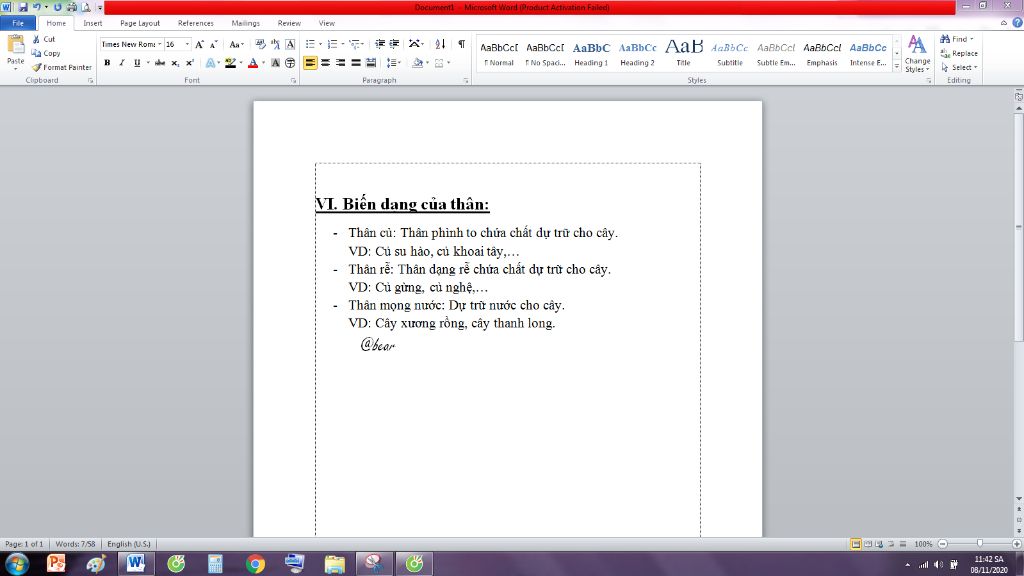The image size is (1024, 576).
Task: Click the Paste icon in Clipboard group
Action: point(15,46)
